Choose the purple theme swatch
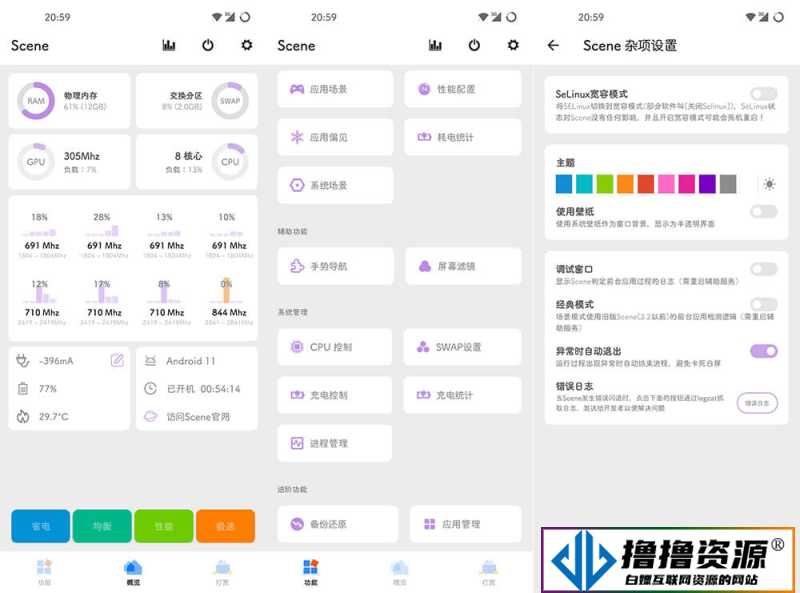The height and width of the screenshot is (593, 800). 707,184
